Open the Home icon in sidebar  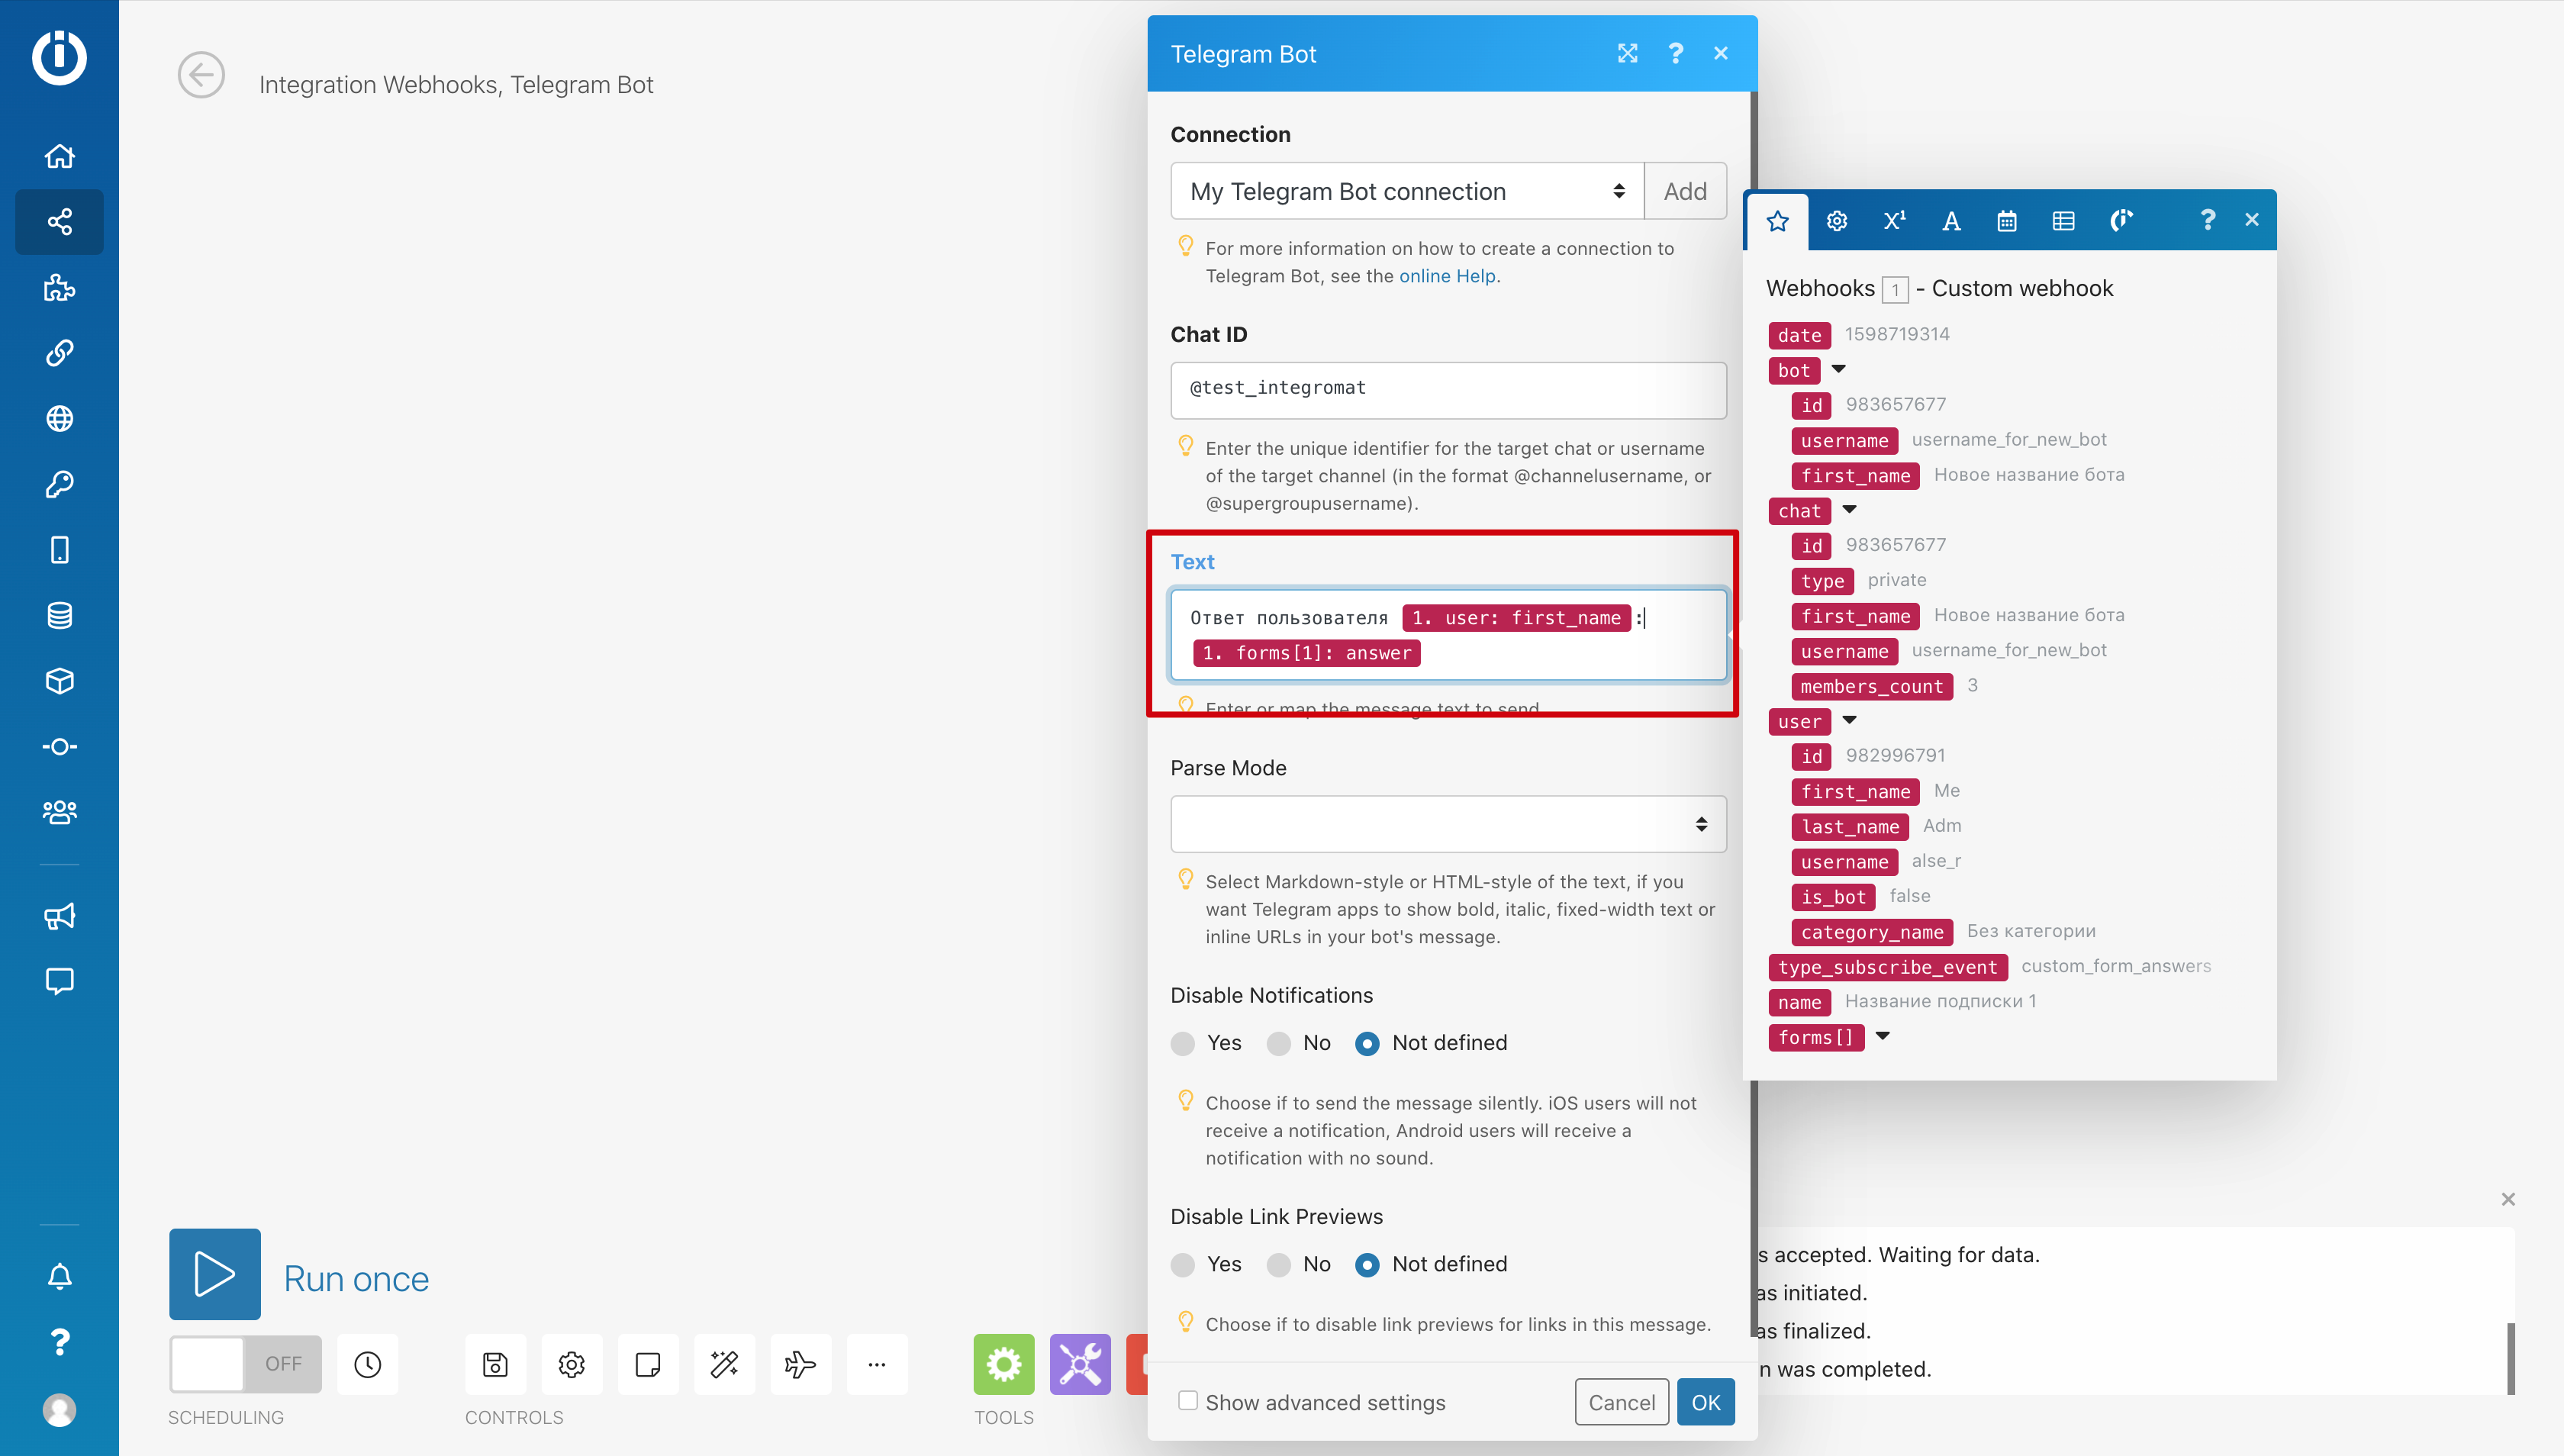point(59,156)
